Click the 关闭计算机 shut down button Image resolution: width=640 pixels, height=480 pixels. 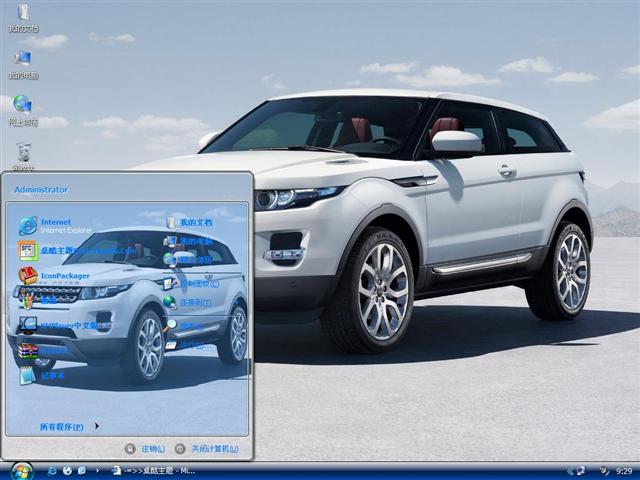click(x=207, y=449)
